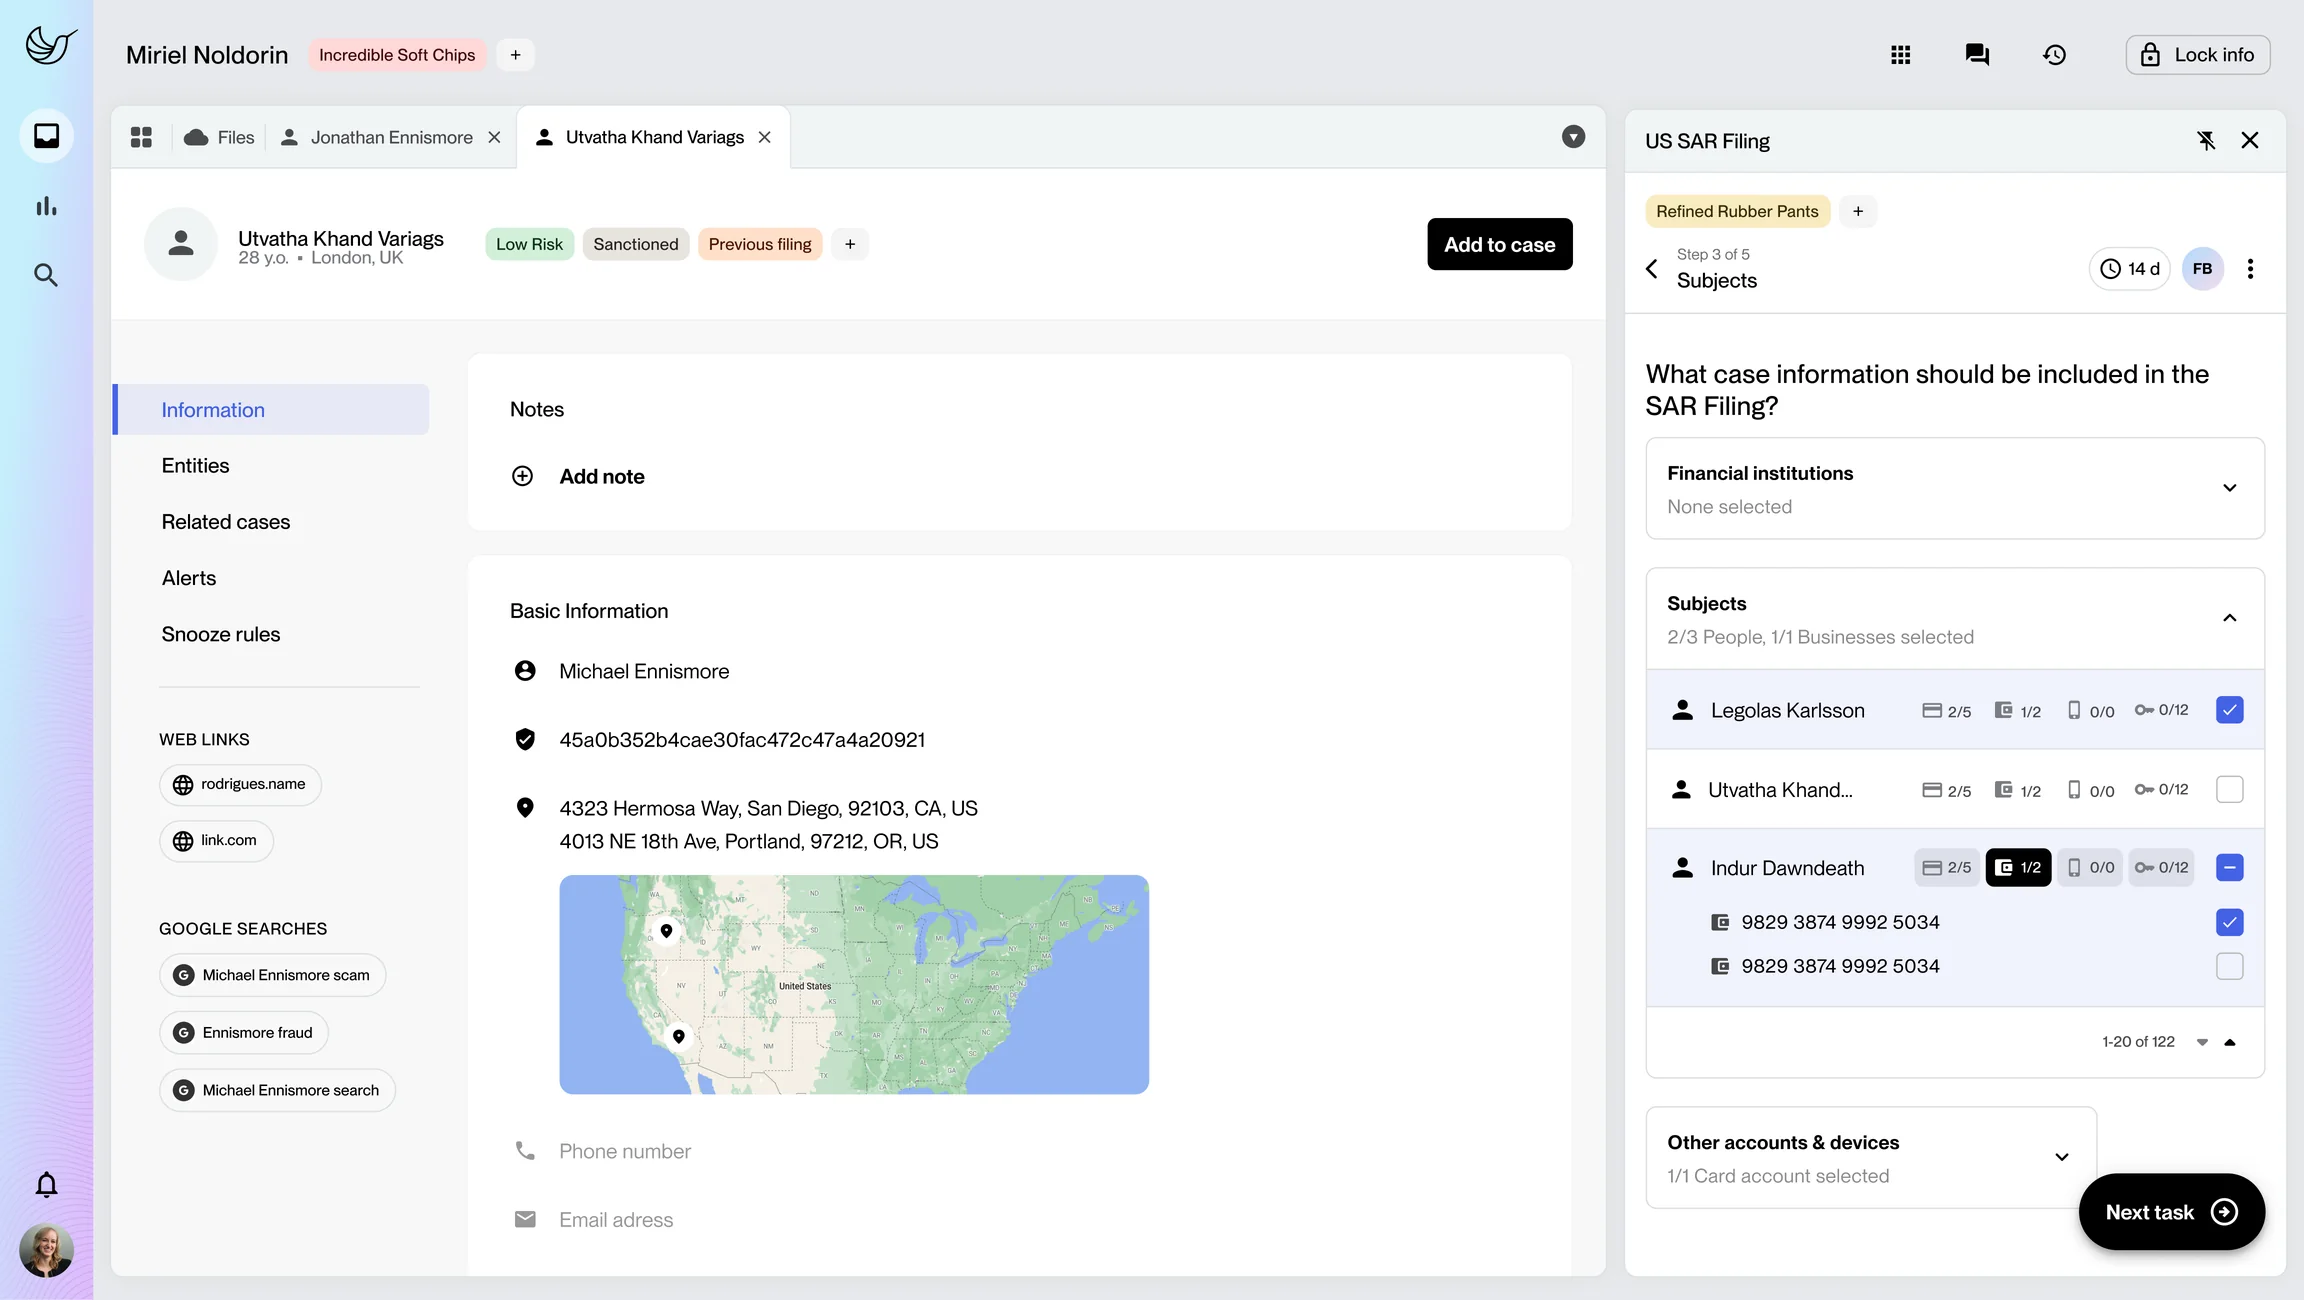Toggle the Indur Dawndeath partial checkbox
This screenshot has height=1300, width=2304.
[x=2229, y=868]
